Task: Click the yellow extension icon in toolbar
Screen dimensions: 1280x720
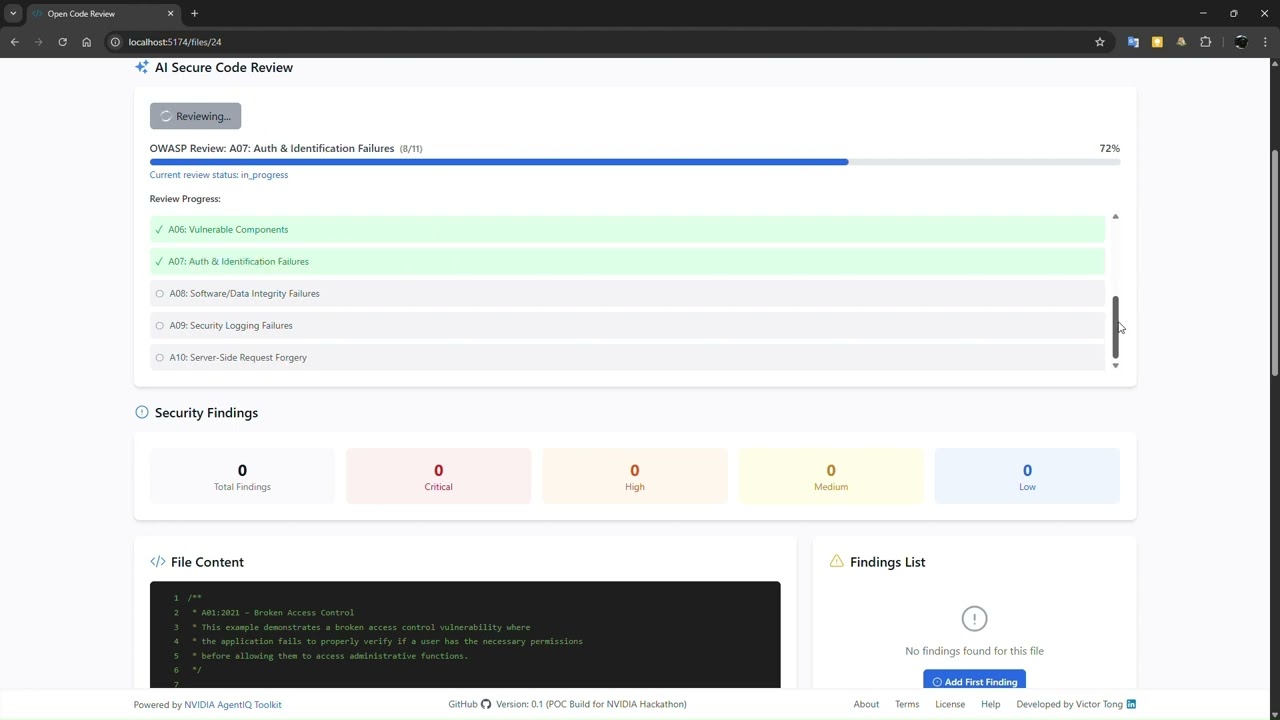Action: tap(1157, 42)
